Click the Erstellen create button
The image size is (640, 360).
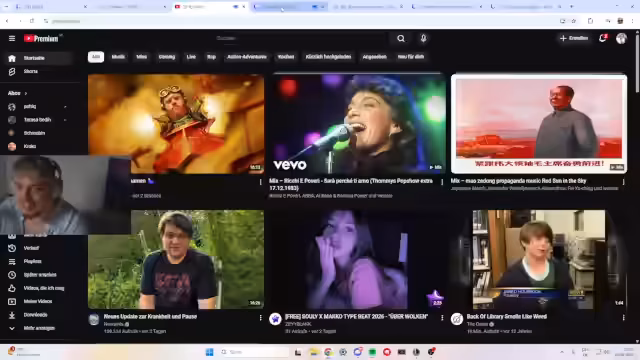point(574,38)
